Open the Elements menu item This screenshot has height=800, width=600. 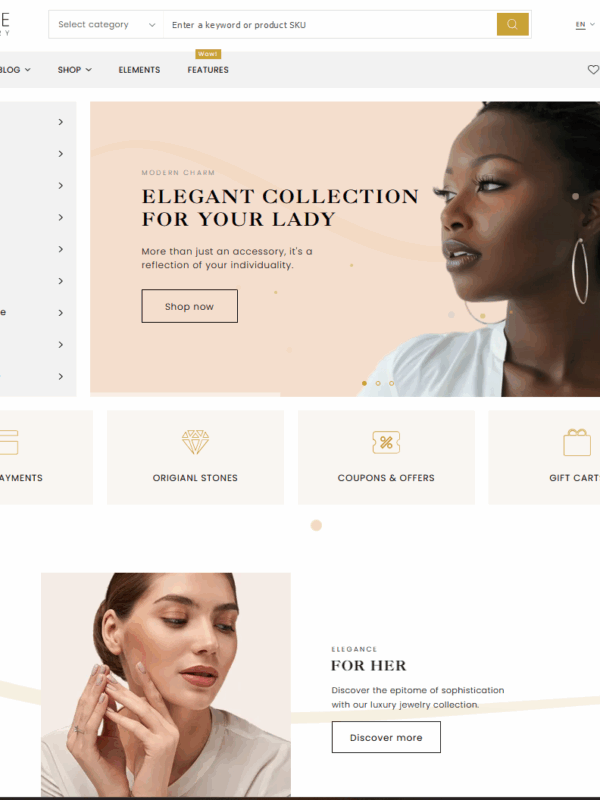click(139, 70)
